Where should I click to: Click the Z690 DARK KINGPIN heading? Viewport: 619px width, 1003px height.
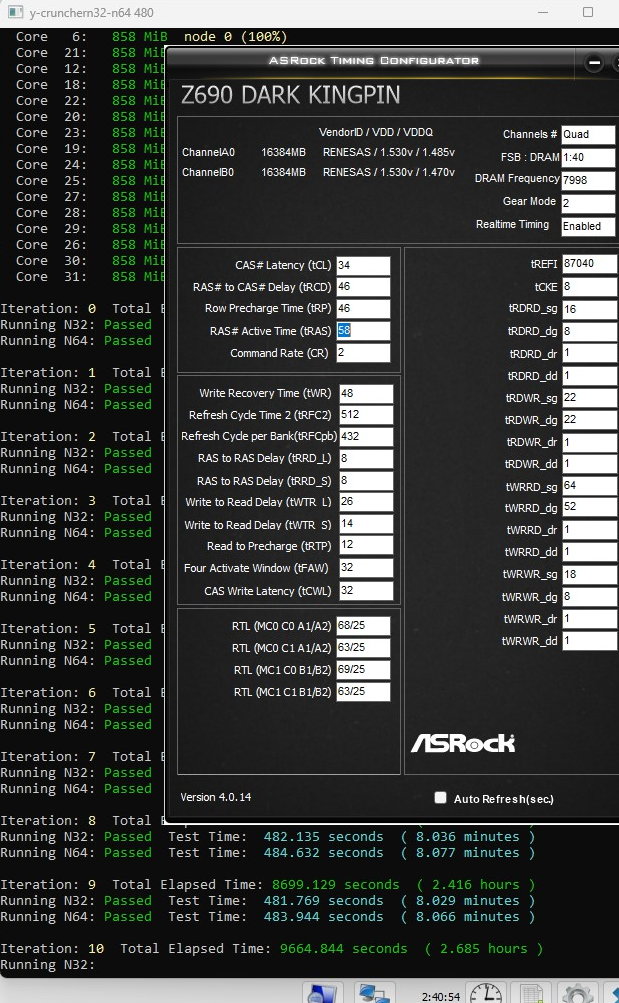[x=290, y=95]
